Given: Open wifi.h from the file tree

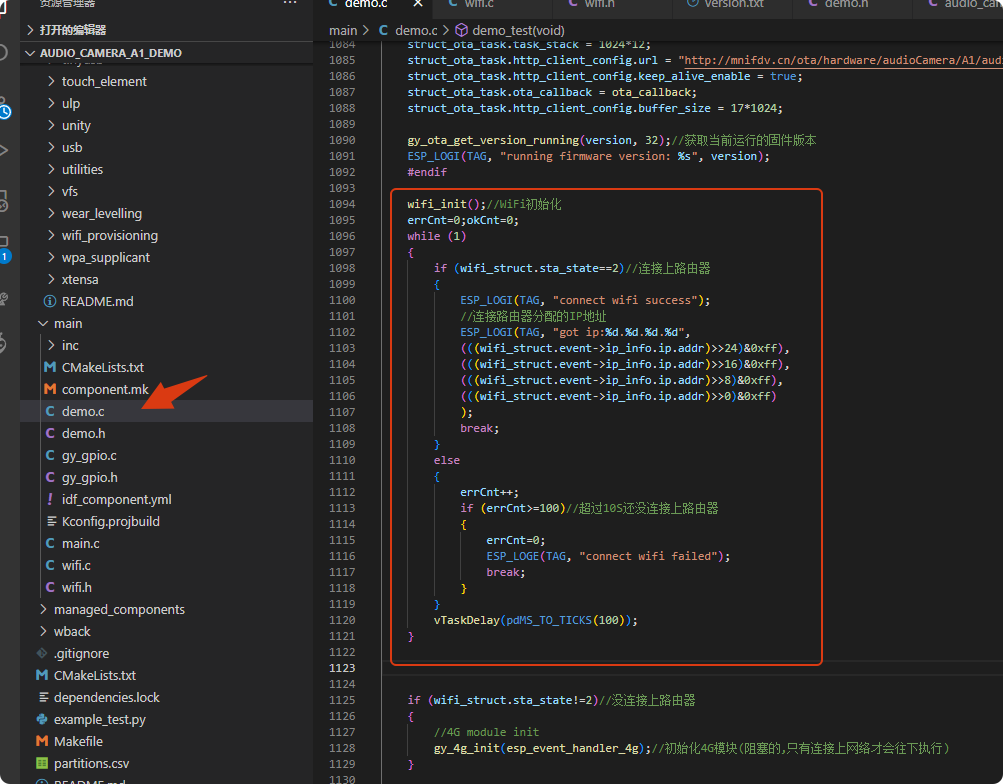Looking at the screenshot, I should pos(76,587).
